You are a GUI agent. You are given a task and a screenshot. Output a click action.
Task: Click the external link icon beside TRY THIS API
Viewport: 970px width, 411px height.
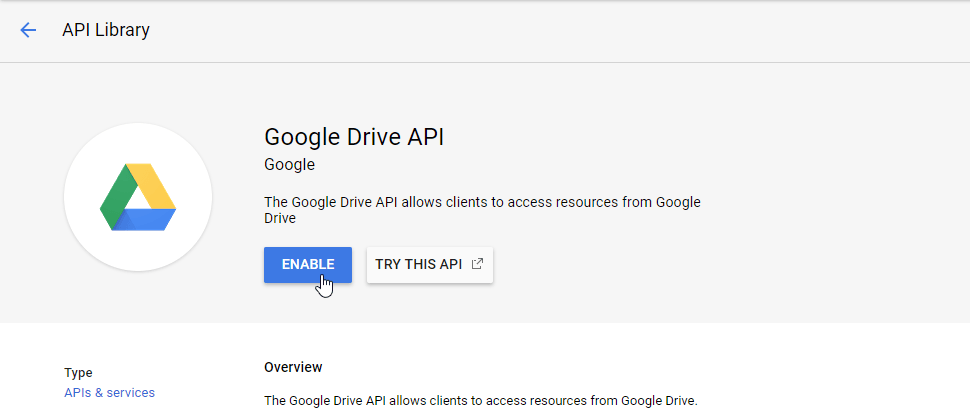477,264
